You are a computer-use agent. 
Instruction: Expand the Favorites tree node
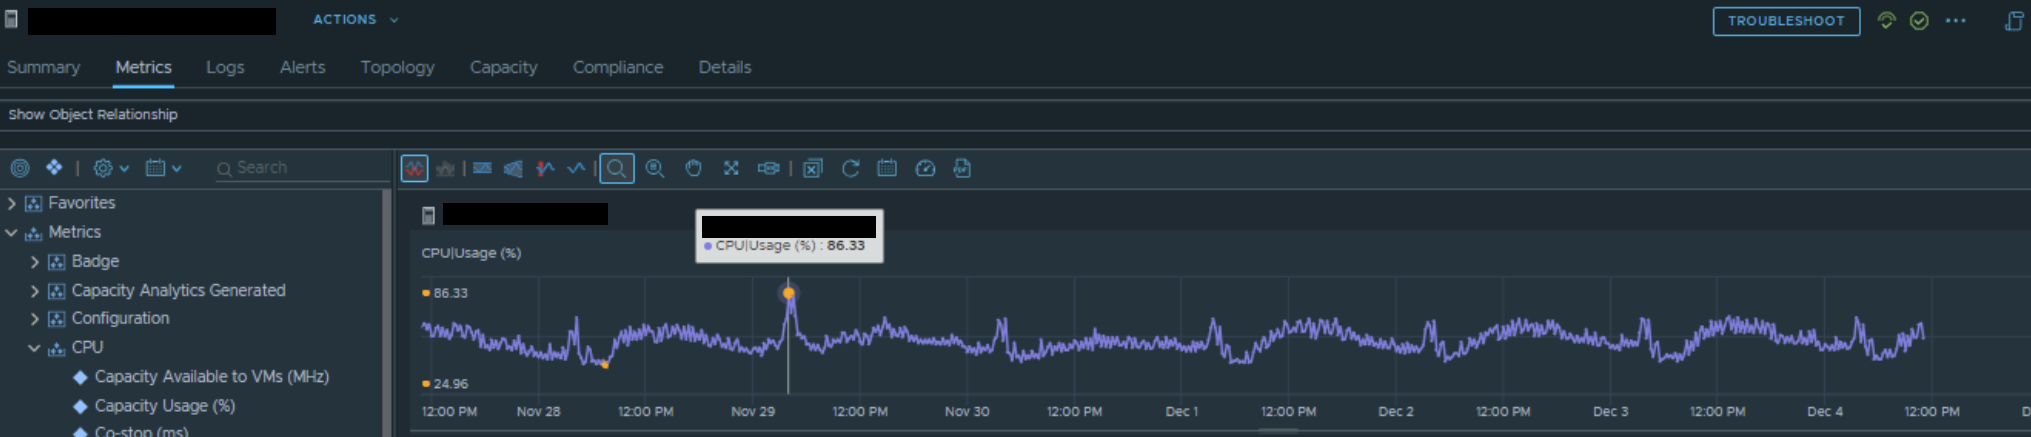11,203
